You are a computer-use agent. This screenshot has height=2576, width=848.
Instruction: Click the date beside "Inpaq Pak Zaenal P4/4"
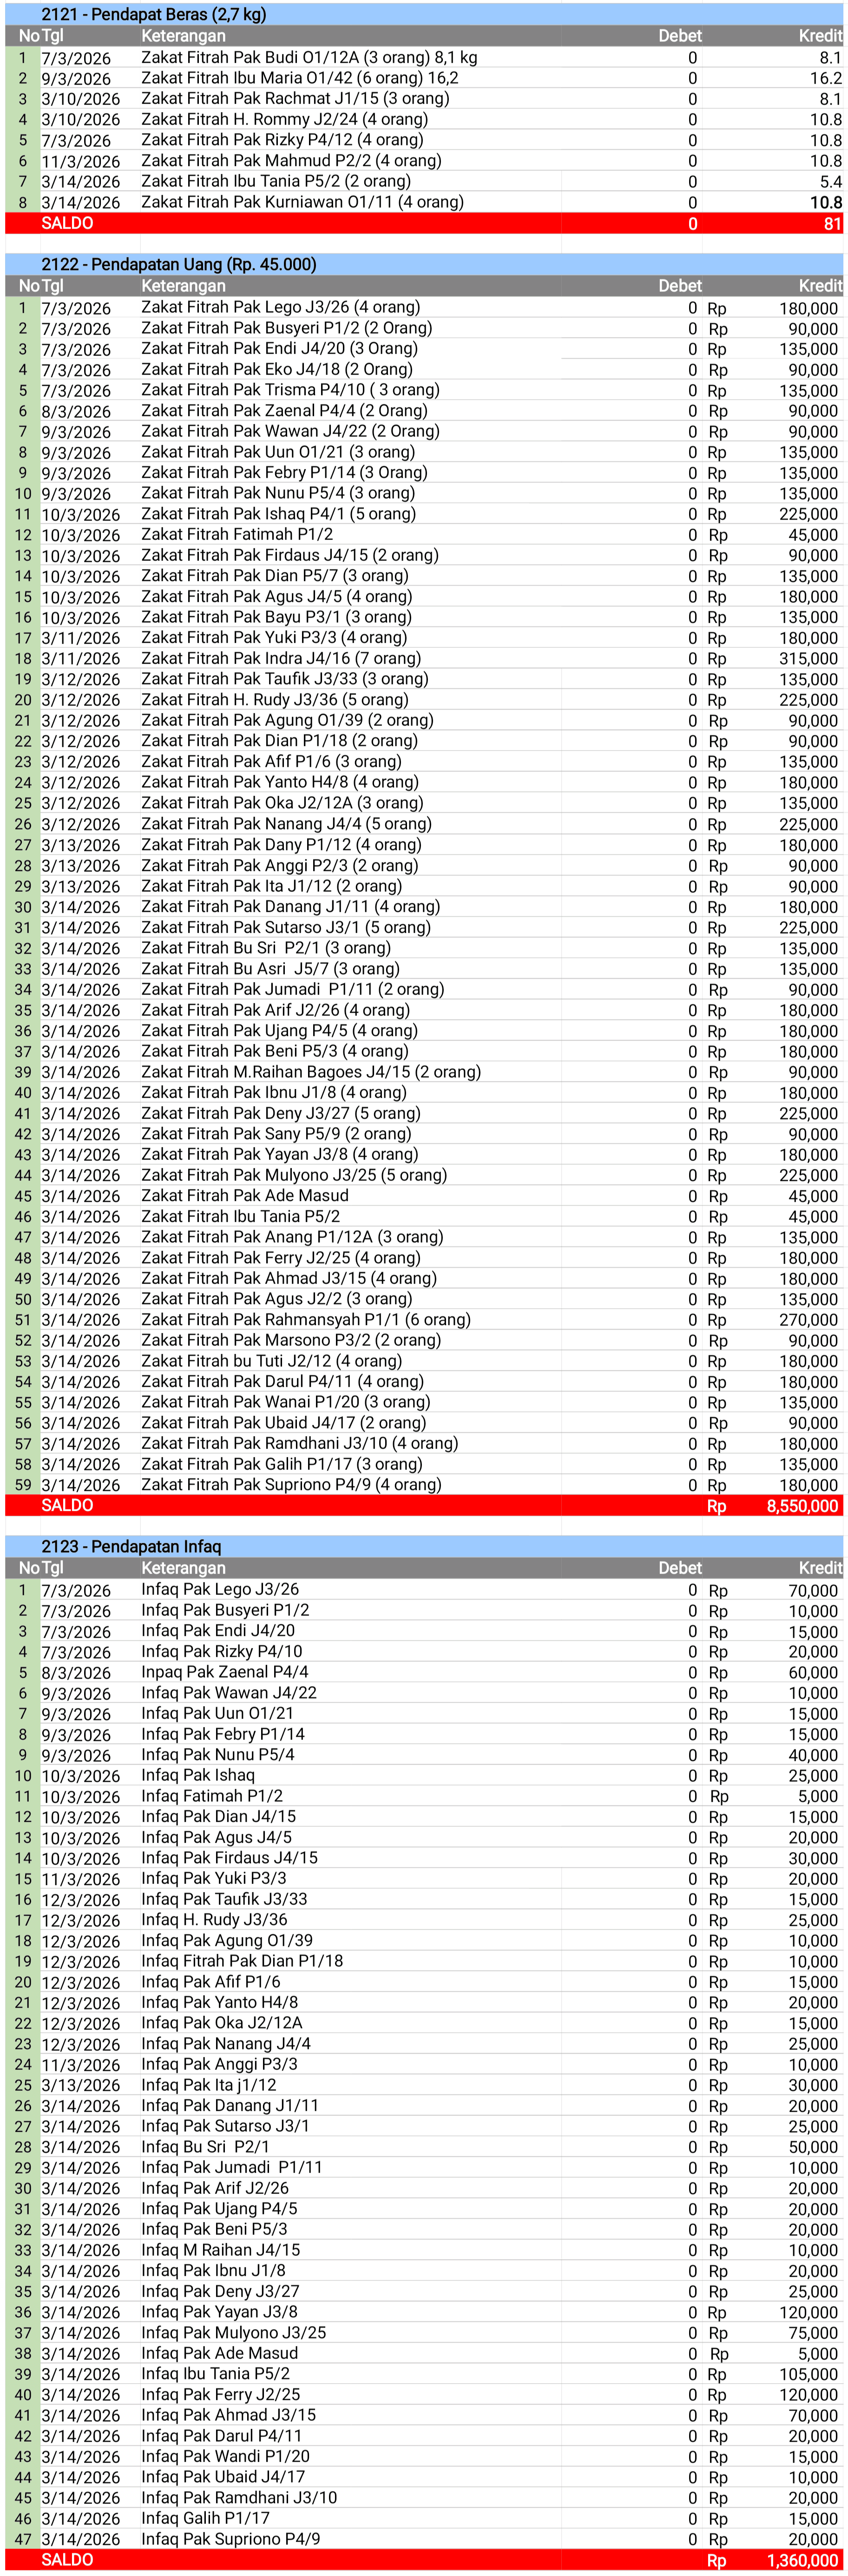coord(76,1673)
